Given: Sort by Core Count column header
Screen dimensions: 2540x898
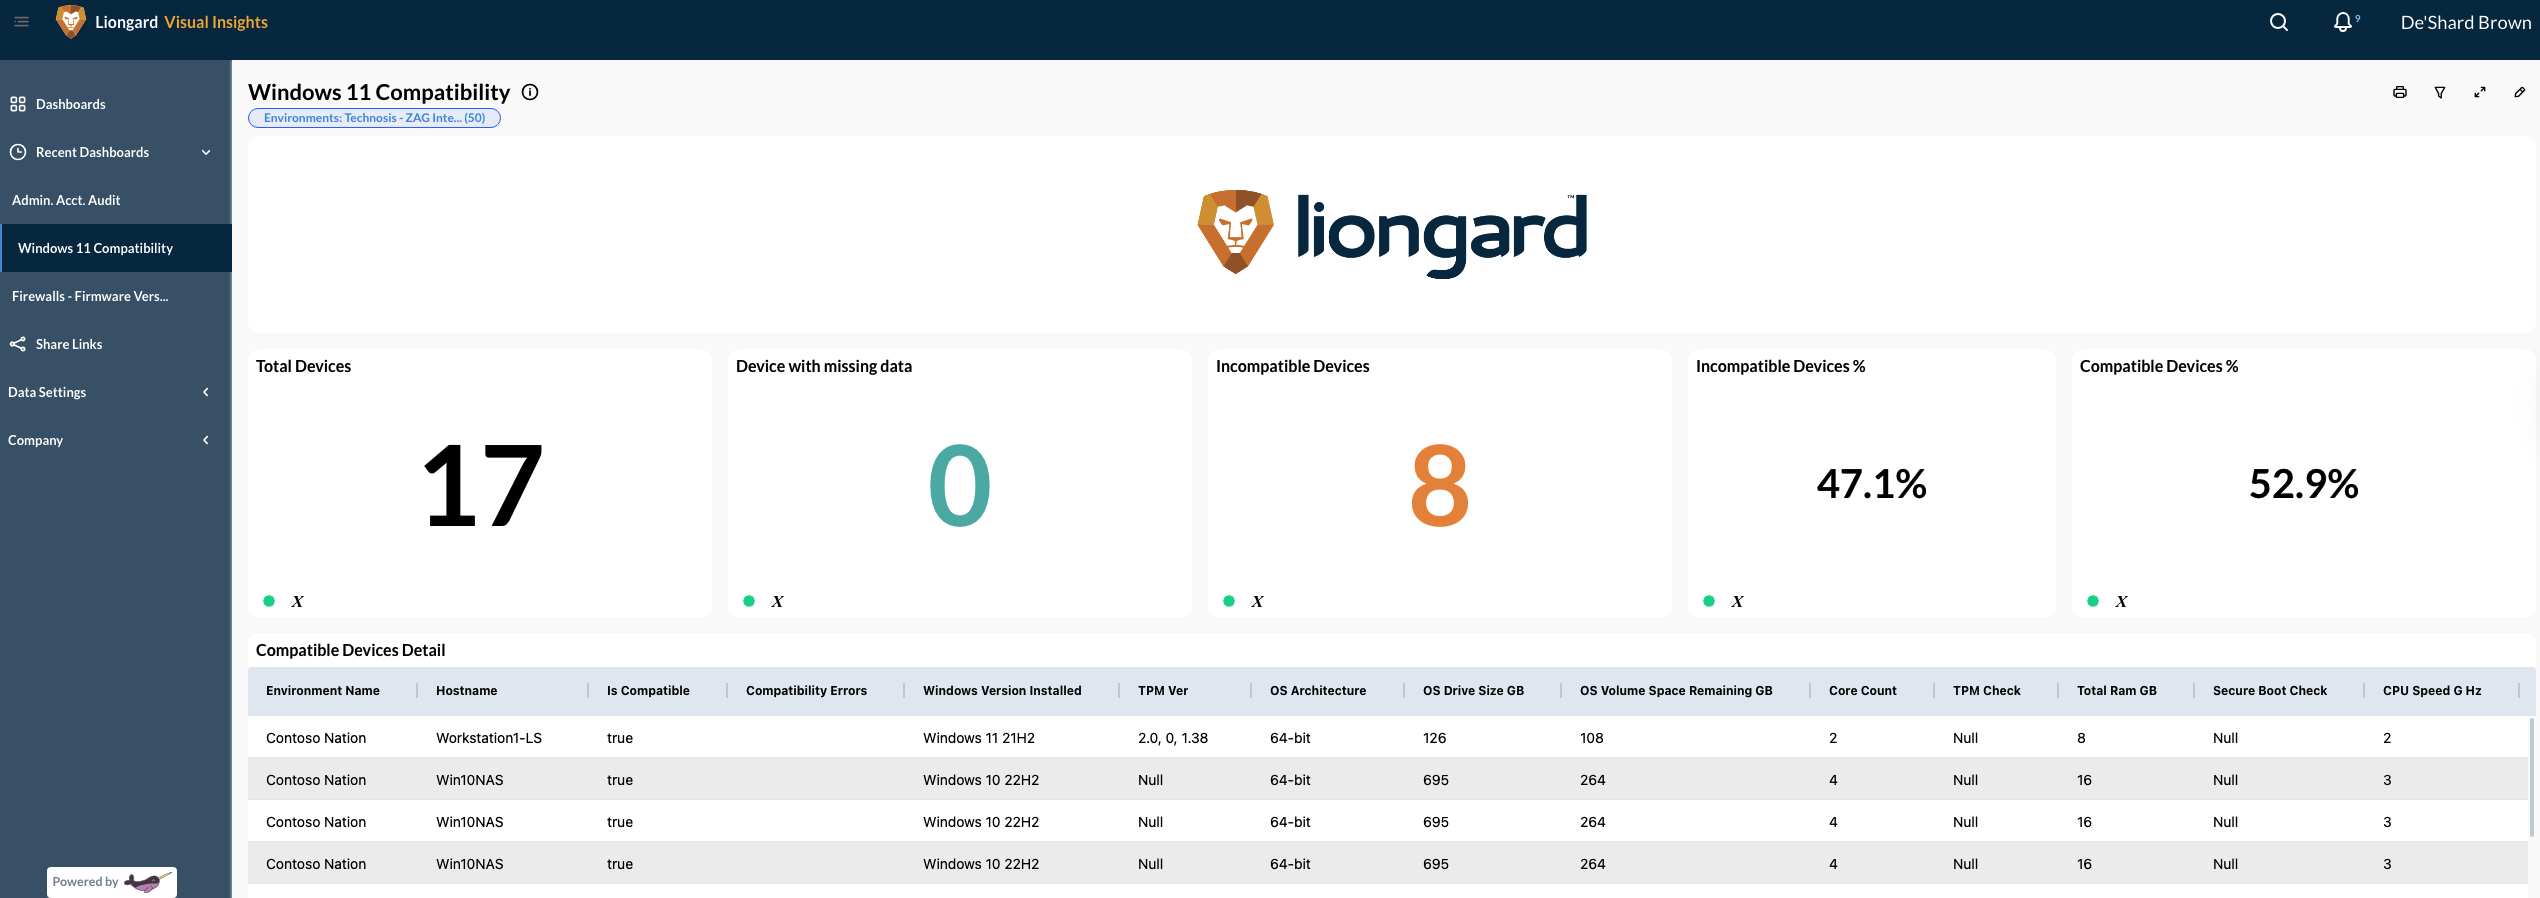Looking at the screenshot, I should coord(1862,690).
